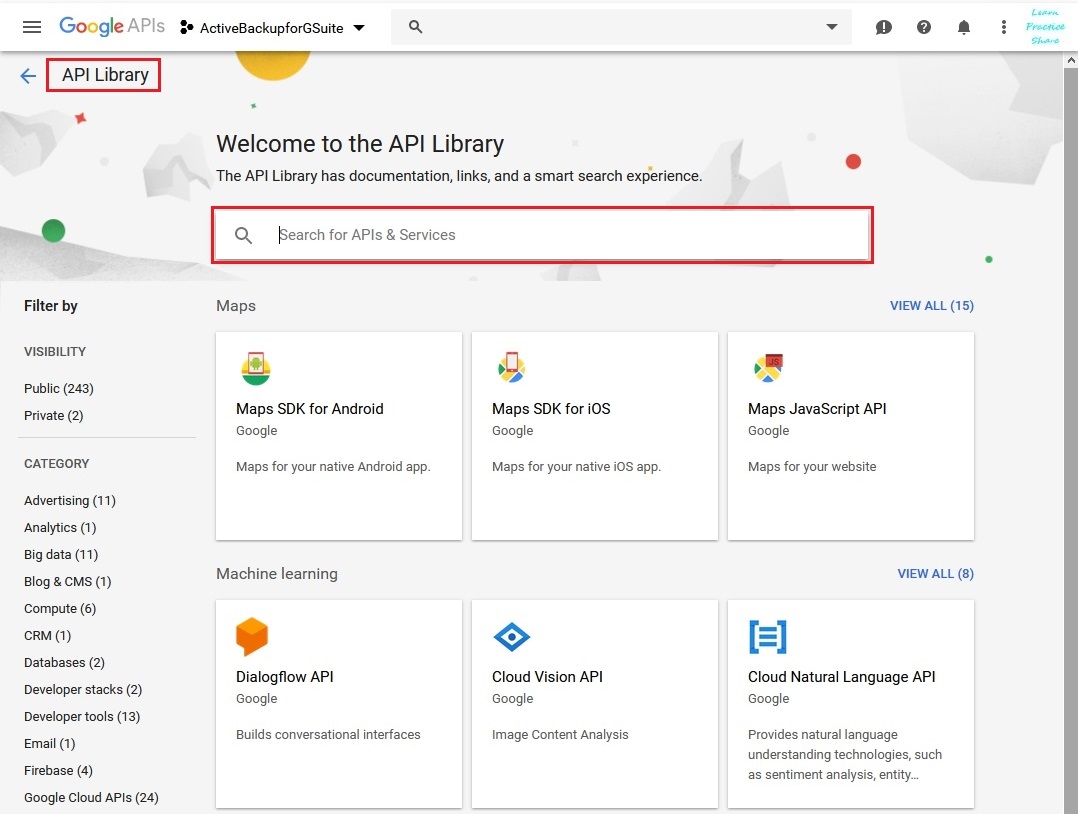Open the Maps JavaScript API card icon

click(768, 368)
